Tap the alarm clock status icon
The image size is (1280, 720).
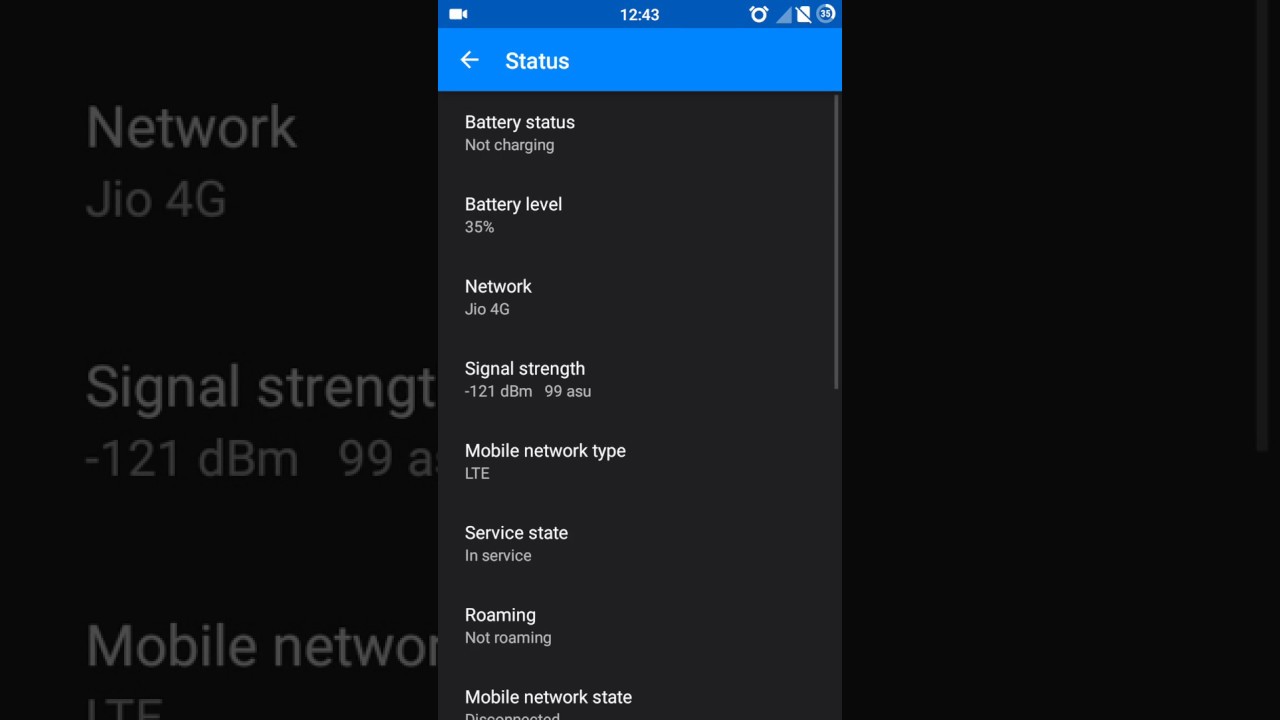pyautogui.click(x=759, y=14)
